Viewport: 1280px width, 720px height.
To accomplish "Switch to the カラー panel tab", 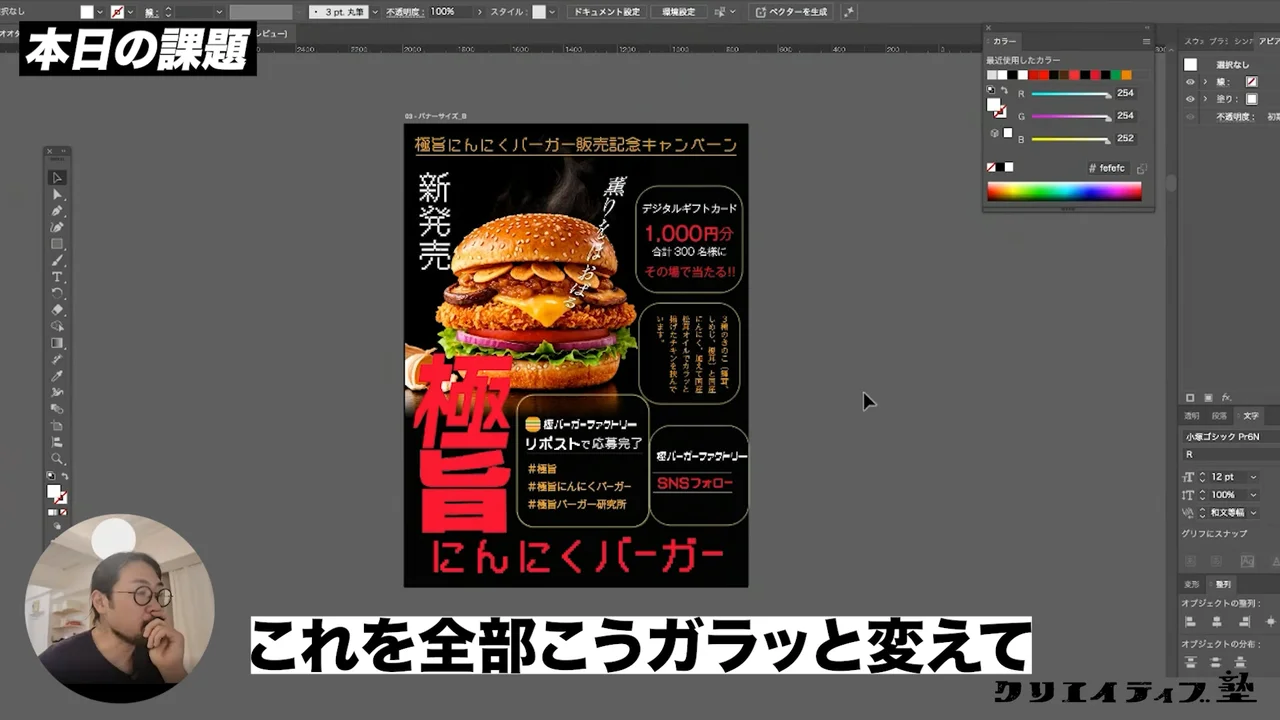I will pos(1004,41).
